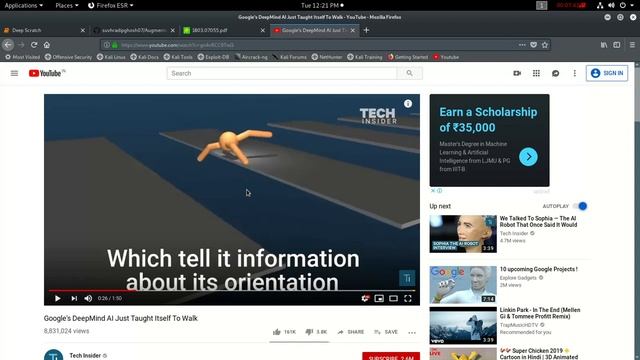The image size is (640, 360).
Task: Toggle the Autoplay switch
Action: click(580, 206)
